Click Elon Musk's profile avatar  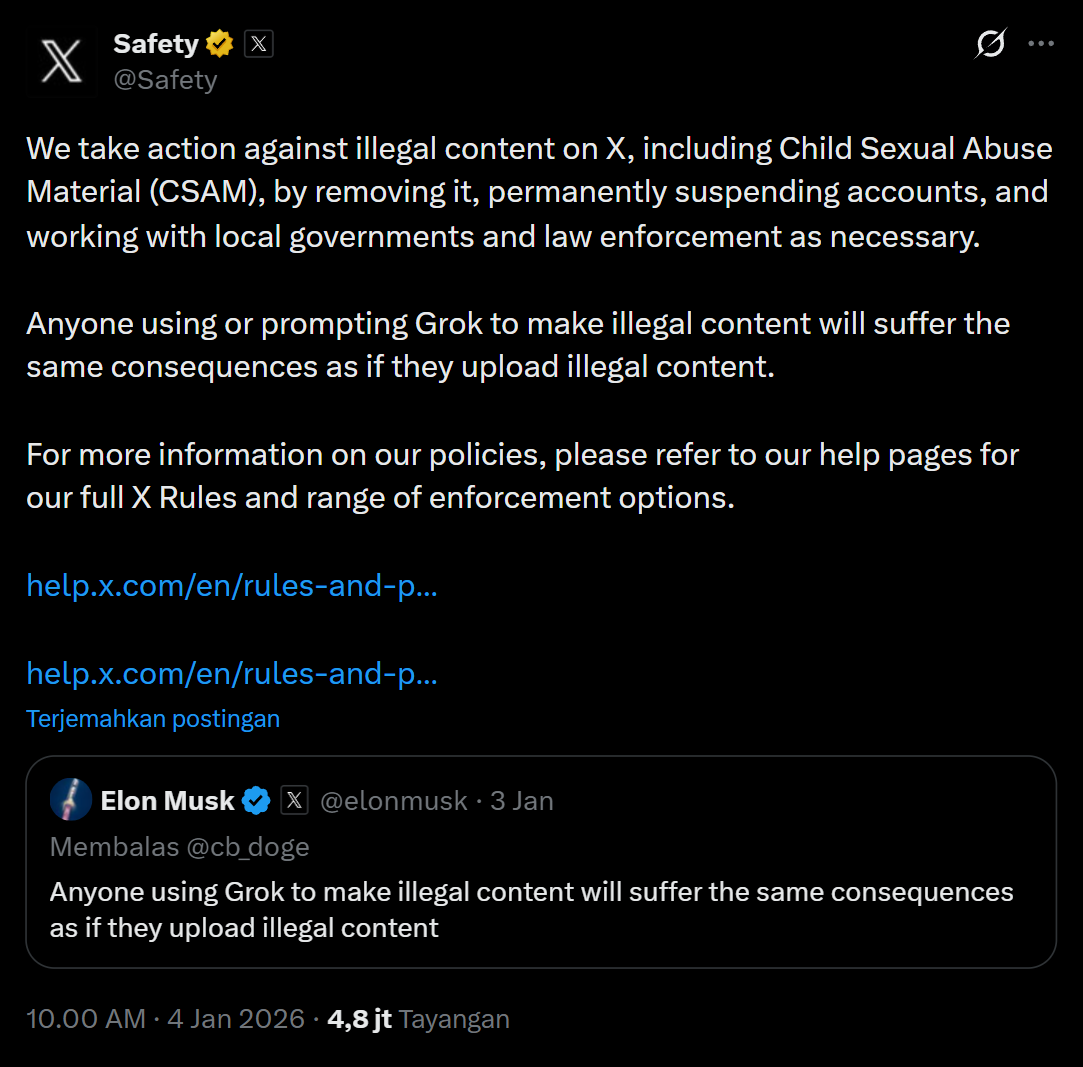click(x=71, y=801)
